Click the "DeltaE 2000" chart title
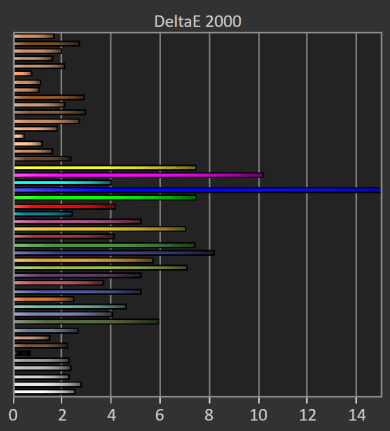390x431 pixels. pyautogui.click(x=198, y=22)
